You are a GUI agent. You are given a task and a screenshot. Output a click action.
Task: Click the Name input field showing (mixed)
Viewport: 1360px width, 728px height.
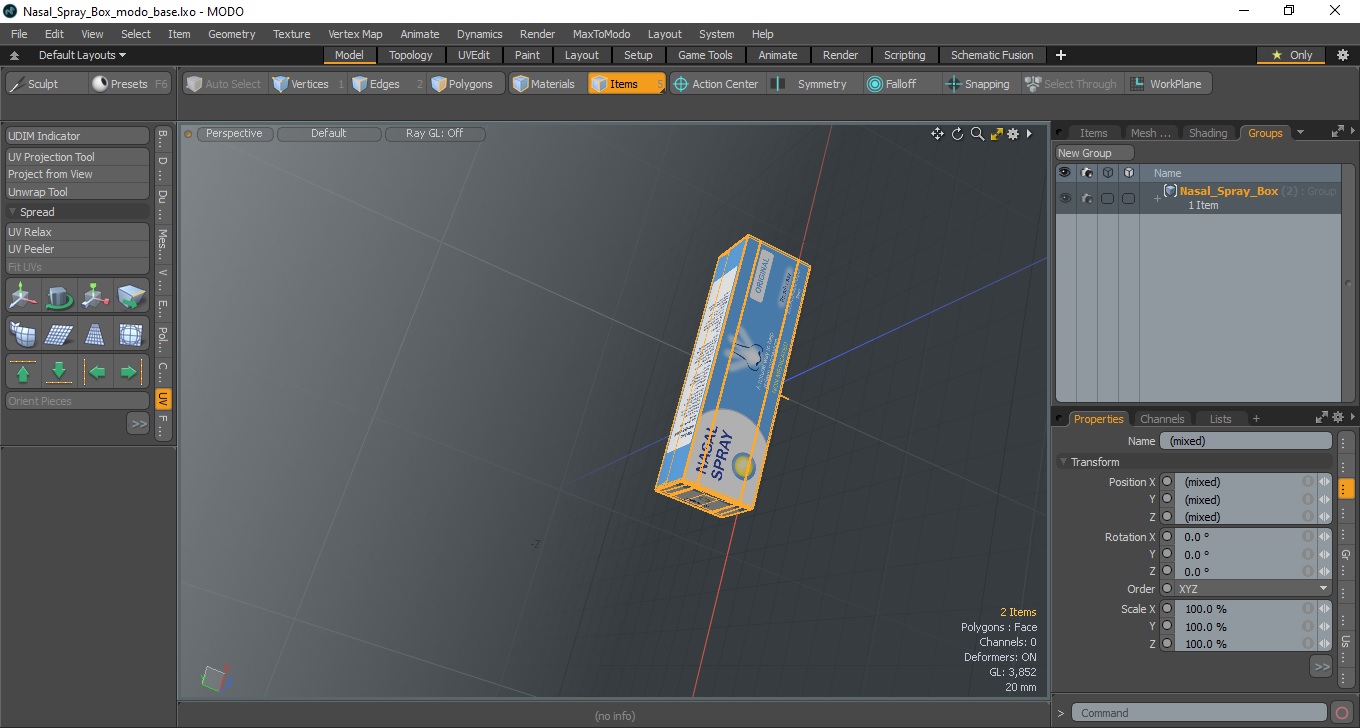pos(1245,441)
